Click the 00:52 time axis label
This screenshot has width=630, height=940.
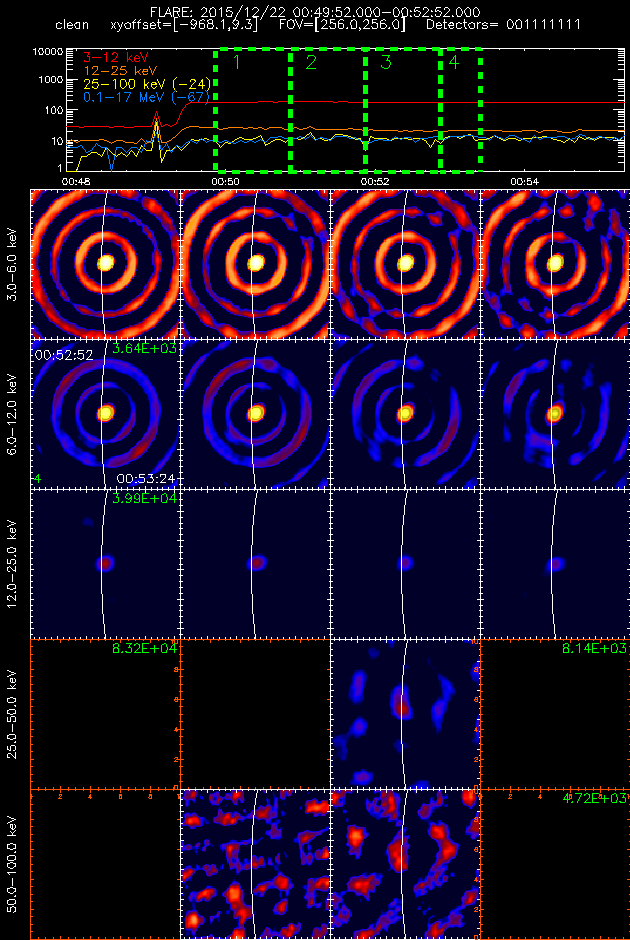pyautogui.click(x=375, y=180)
